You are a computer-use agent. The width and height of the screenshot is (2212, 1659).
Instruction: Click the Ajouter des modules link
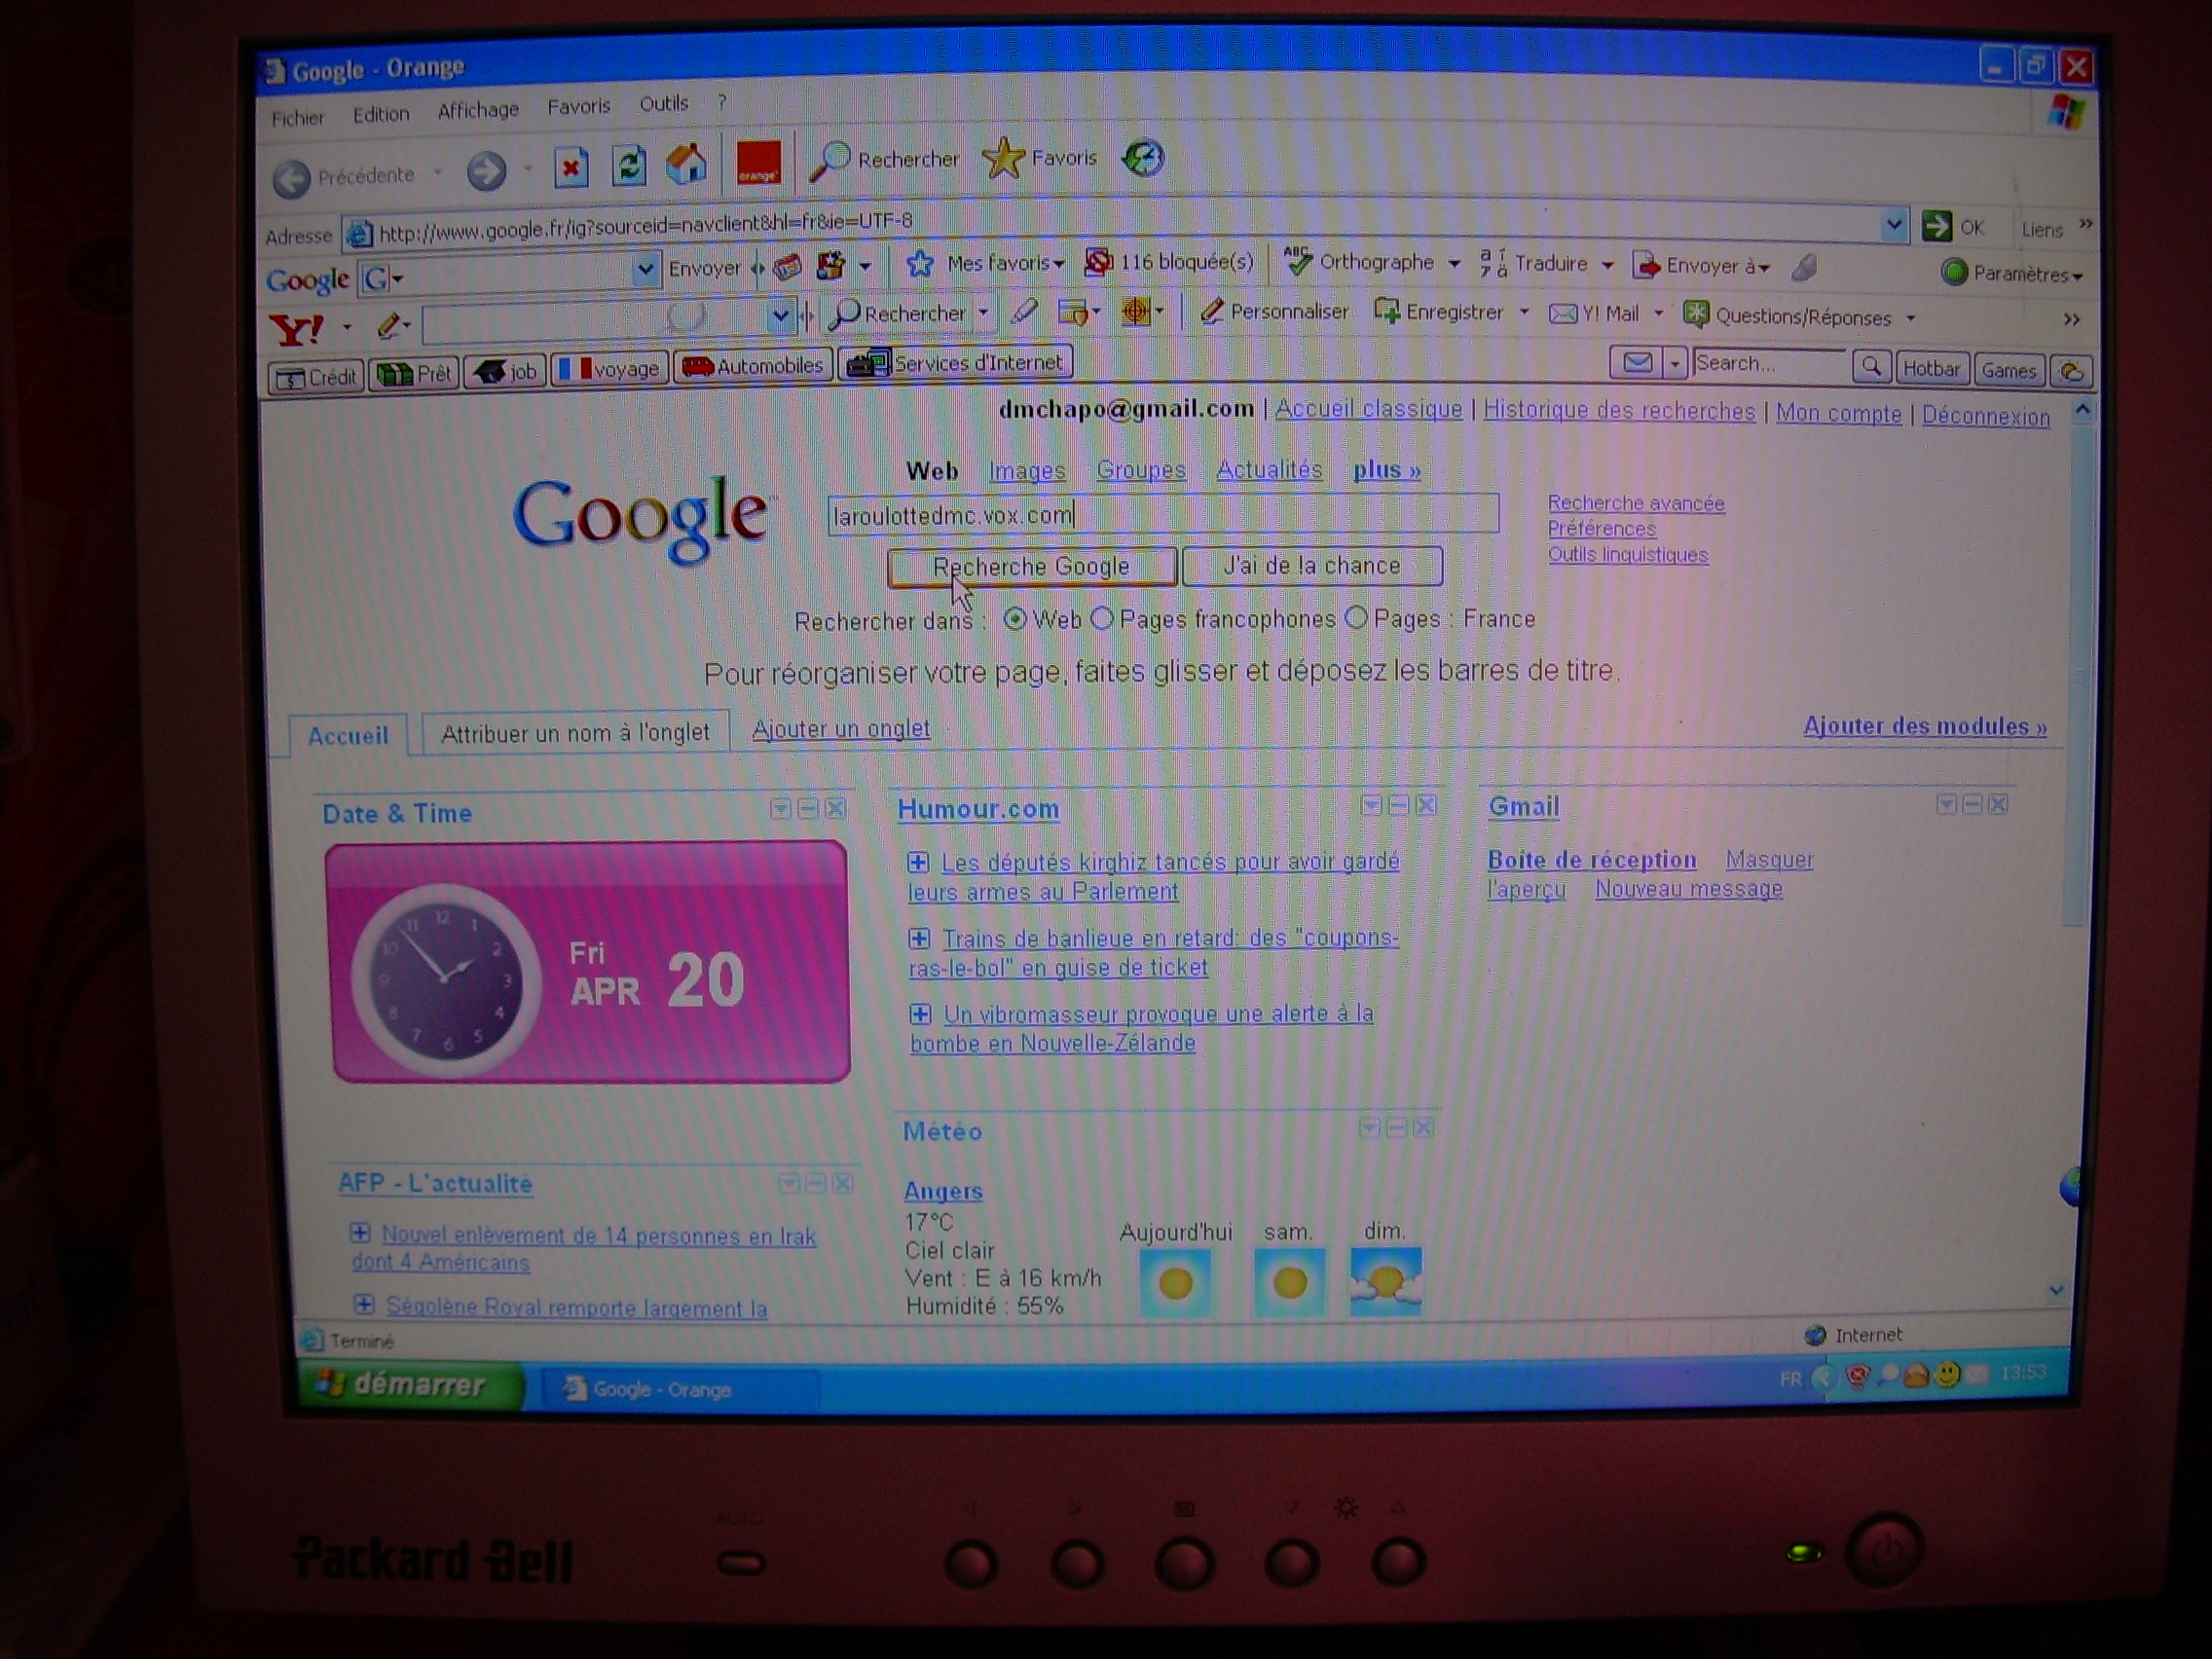point(1925,726)
